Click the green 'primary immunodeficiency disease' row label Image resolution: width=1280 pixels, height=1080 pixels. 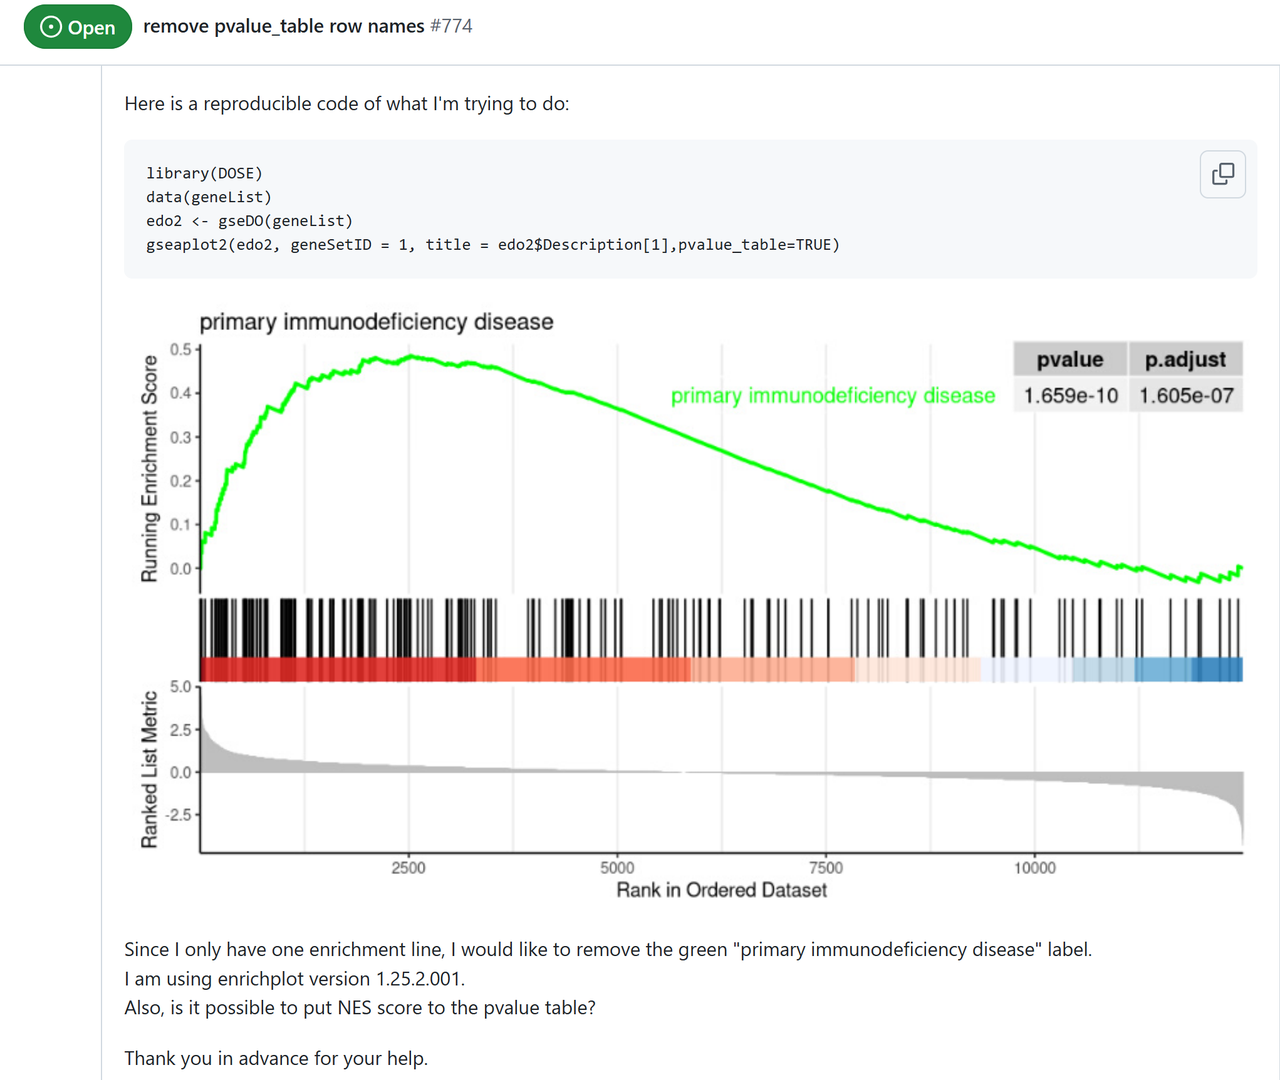coord(832,396)
